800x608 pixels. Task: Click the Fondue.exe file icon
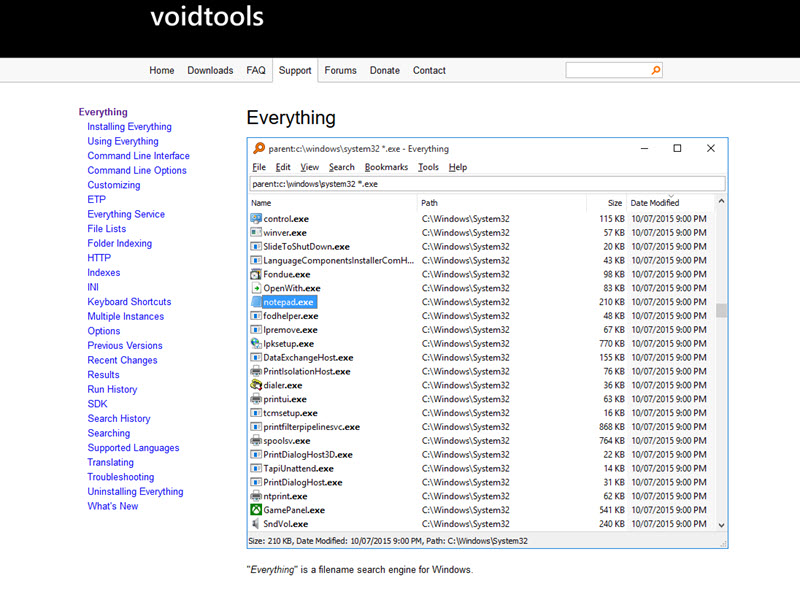(256, 274)
